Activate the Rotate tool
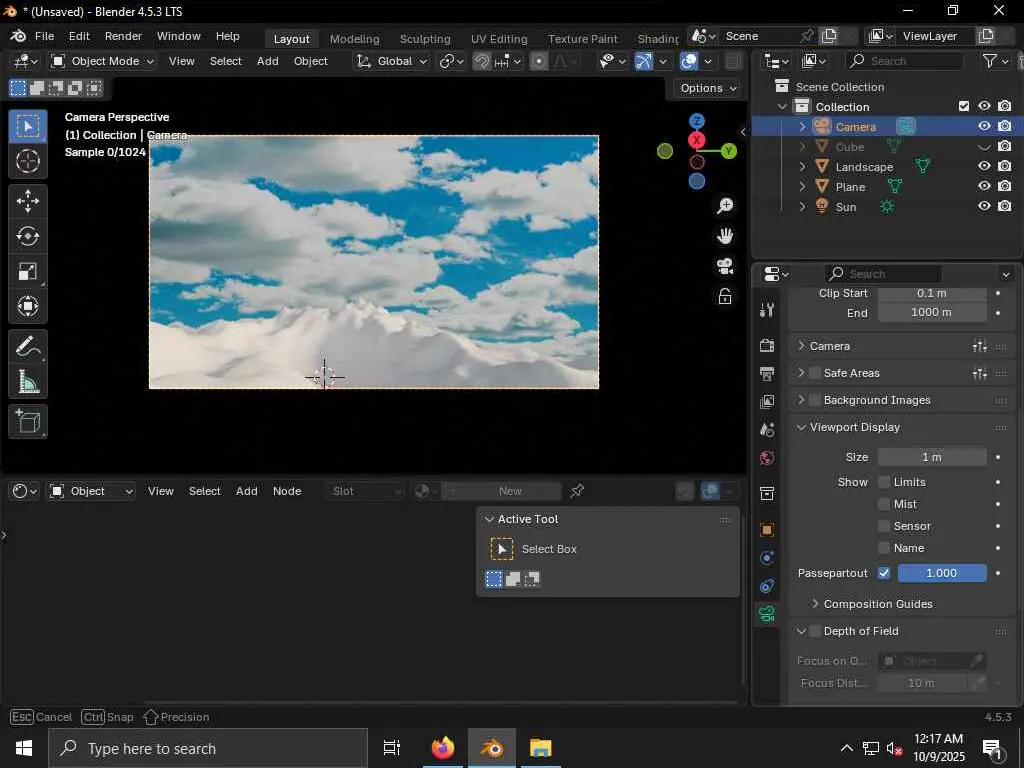 pos(28,237)
